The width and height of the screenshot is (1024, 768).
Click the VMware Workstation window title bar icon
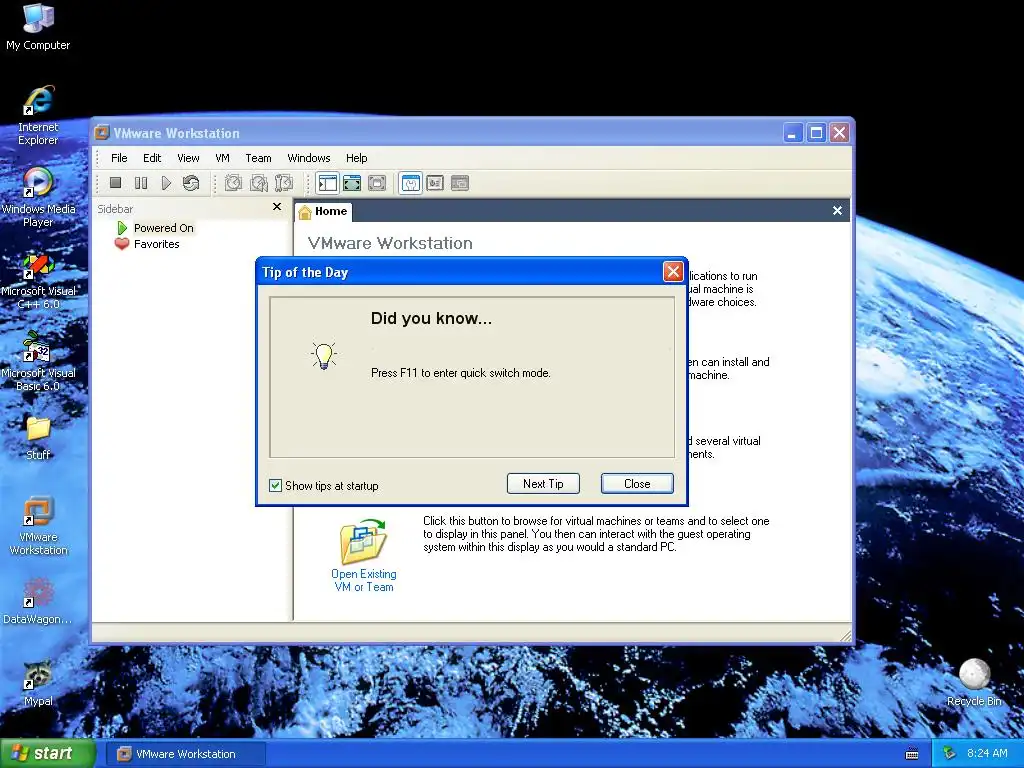point(101,133)
